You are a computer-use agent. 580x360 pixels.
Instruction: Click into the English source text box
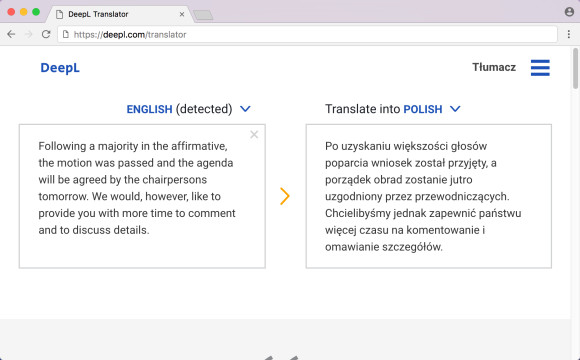(x=142, y=196)
